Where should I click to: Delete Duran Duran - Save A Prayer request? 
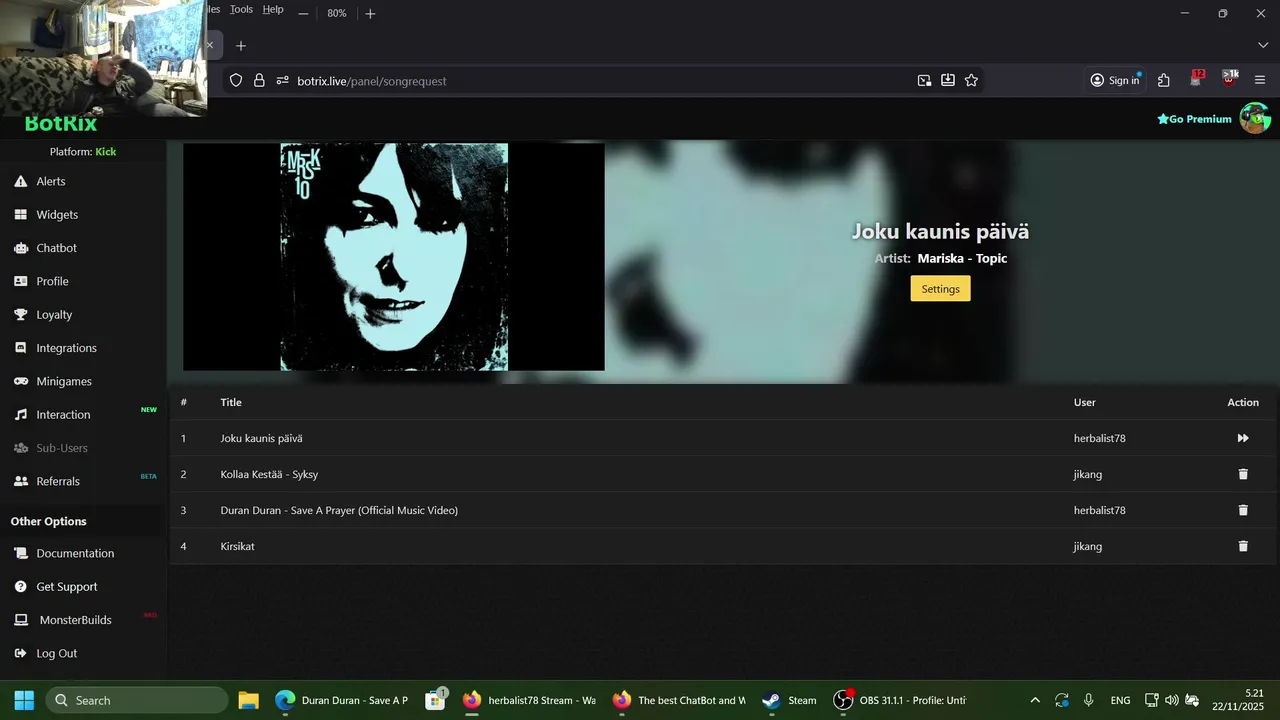coord(1243,510)
